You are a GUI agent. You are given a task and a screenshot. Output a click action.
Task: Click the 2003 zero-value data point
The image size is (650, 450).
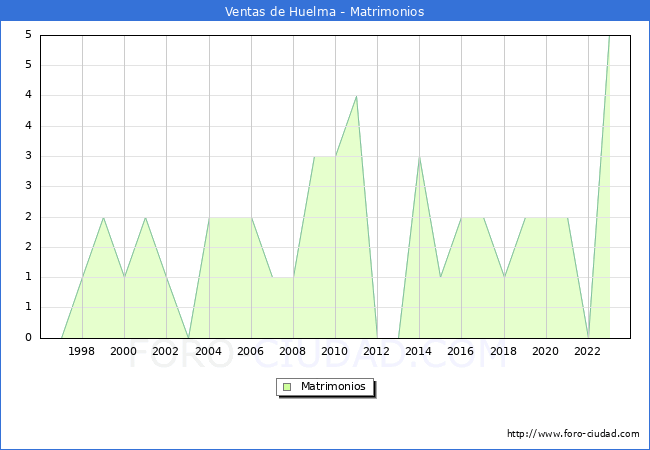188,338
